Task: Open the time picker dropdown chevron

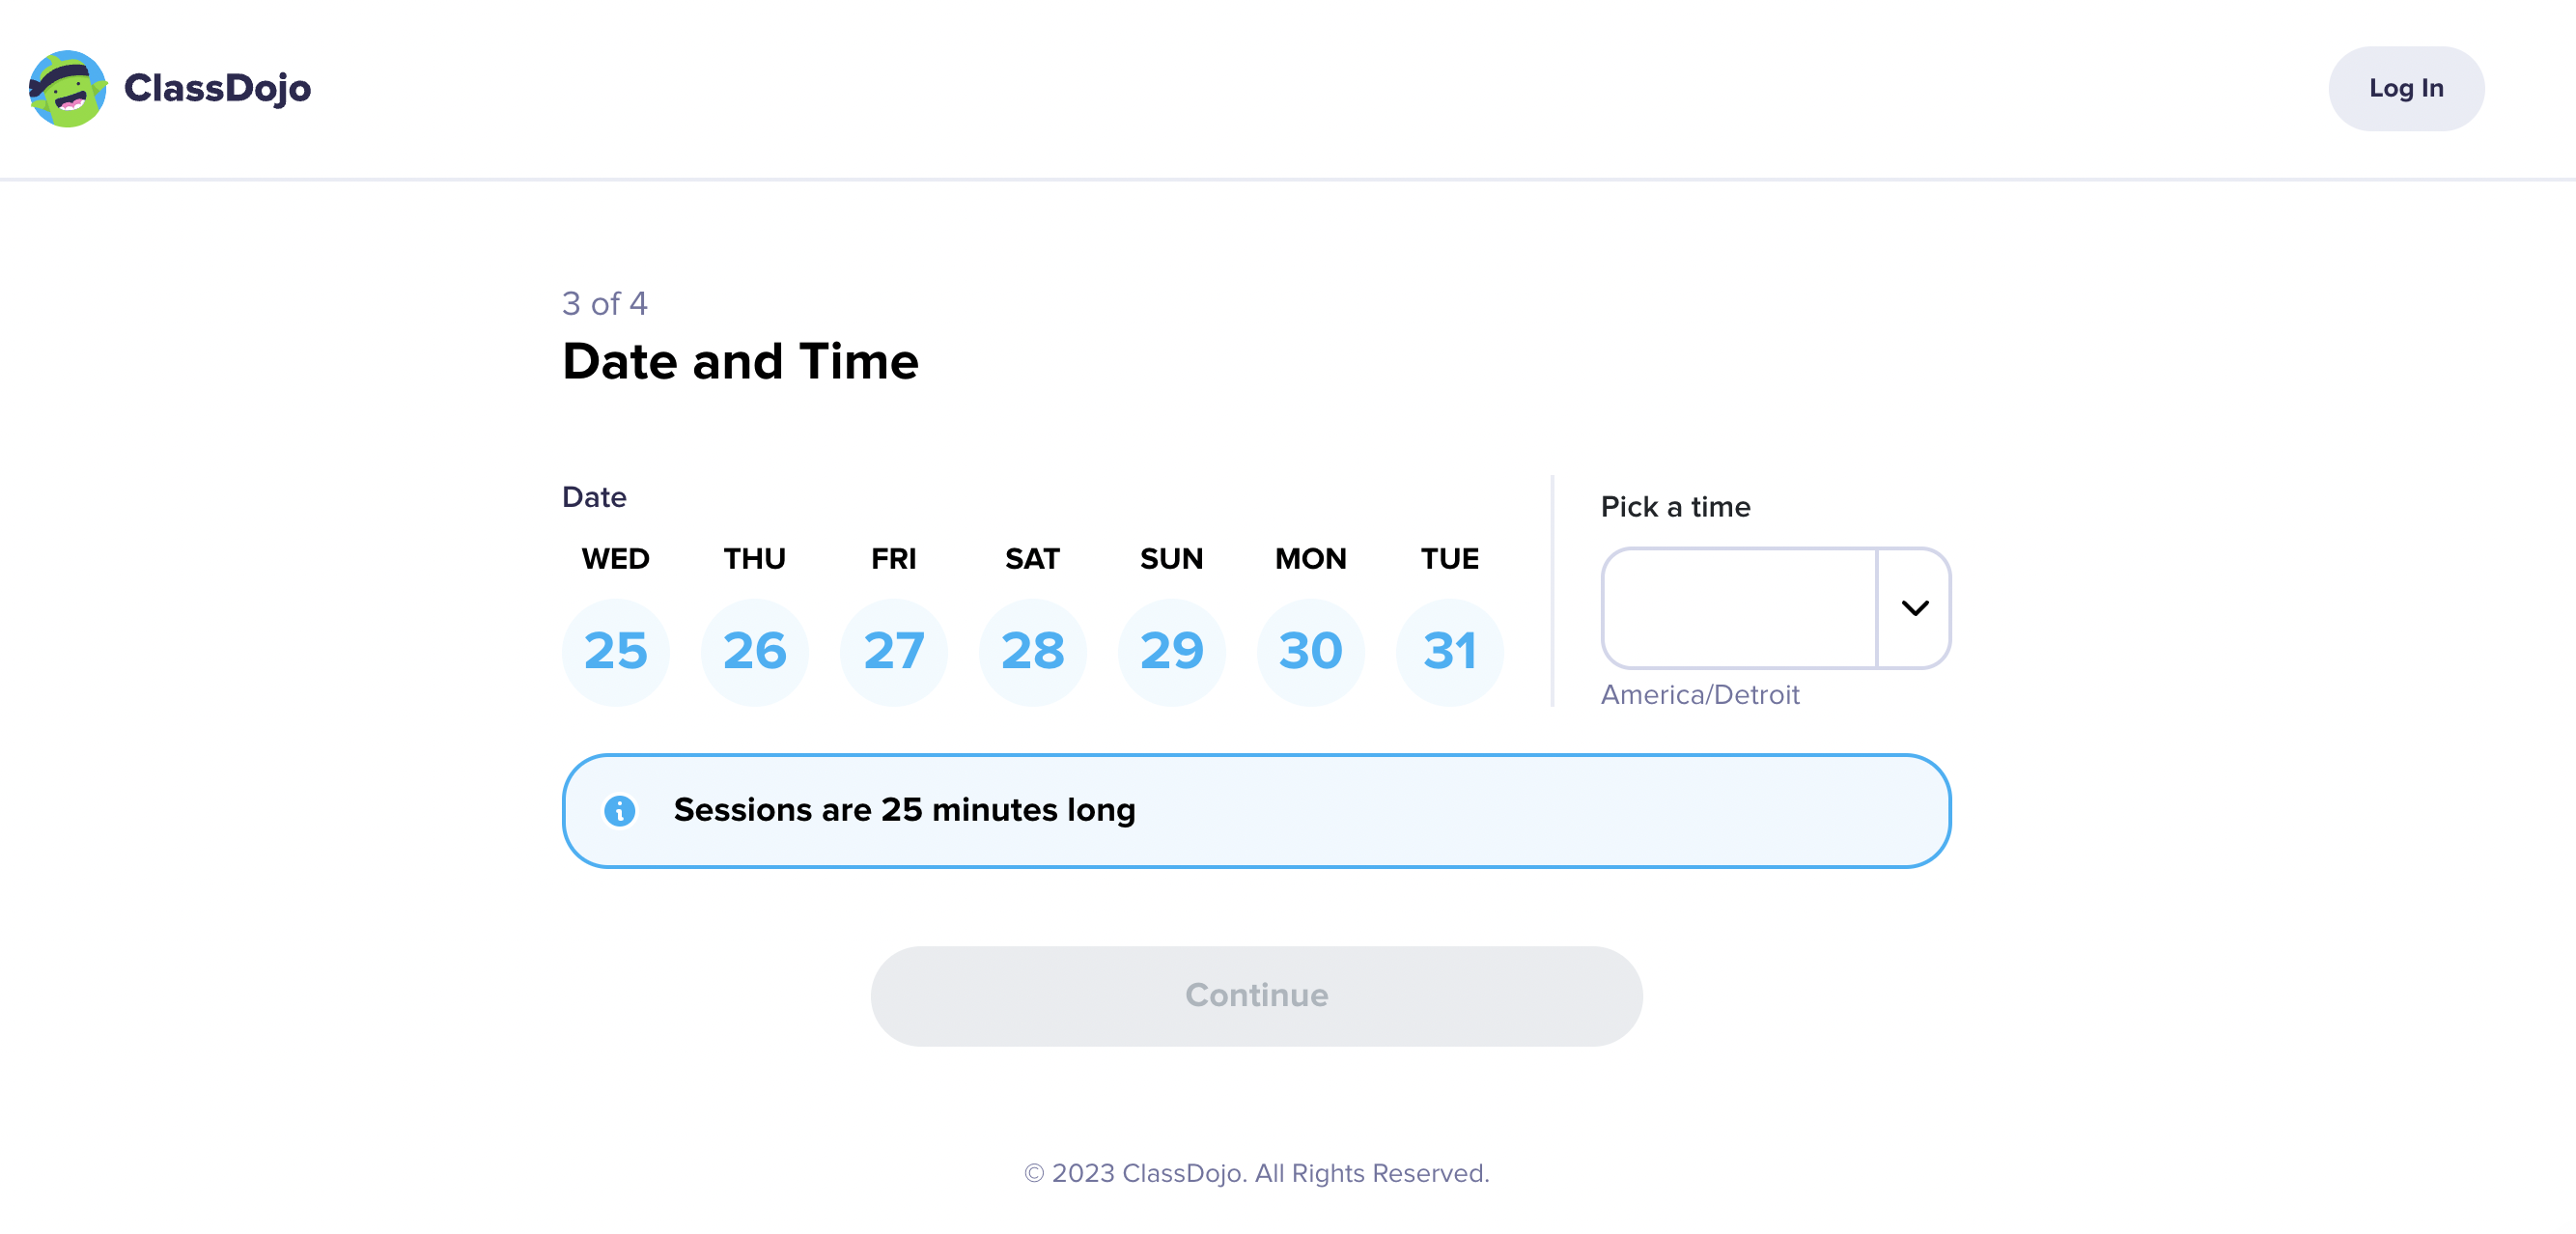Action: pos(1915,609)
